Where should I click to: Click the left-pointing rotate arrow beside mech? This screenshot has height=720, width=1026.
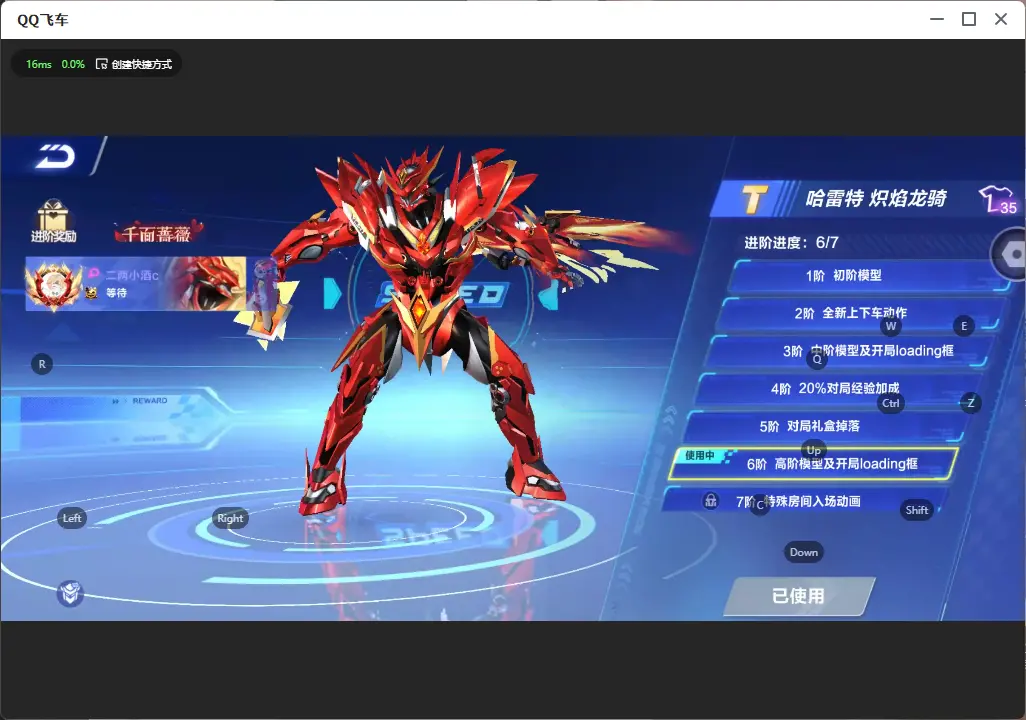click(x=548, y=294)
